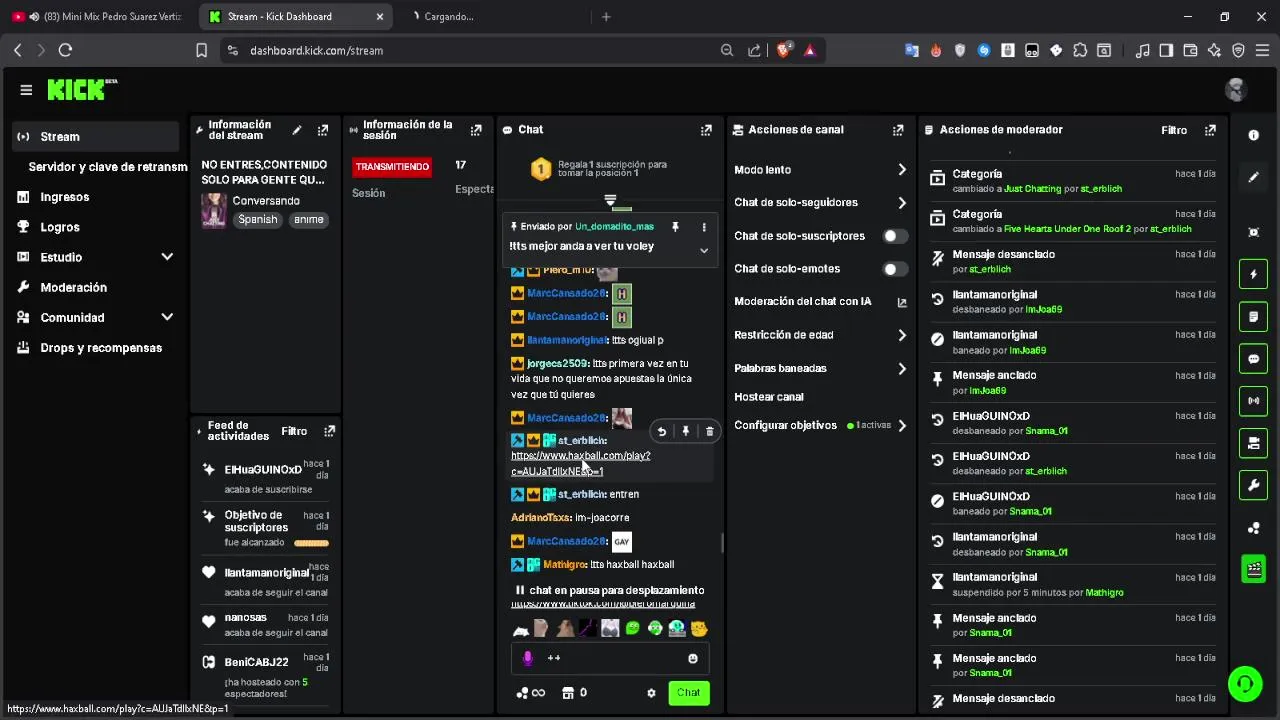
Task: Toggle Chat de solo-suscriptores switch
Action: point(895,236)
